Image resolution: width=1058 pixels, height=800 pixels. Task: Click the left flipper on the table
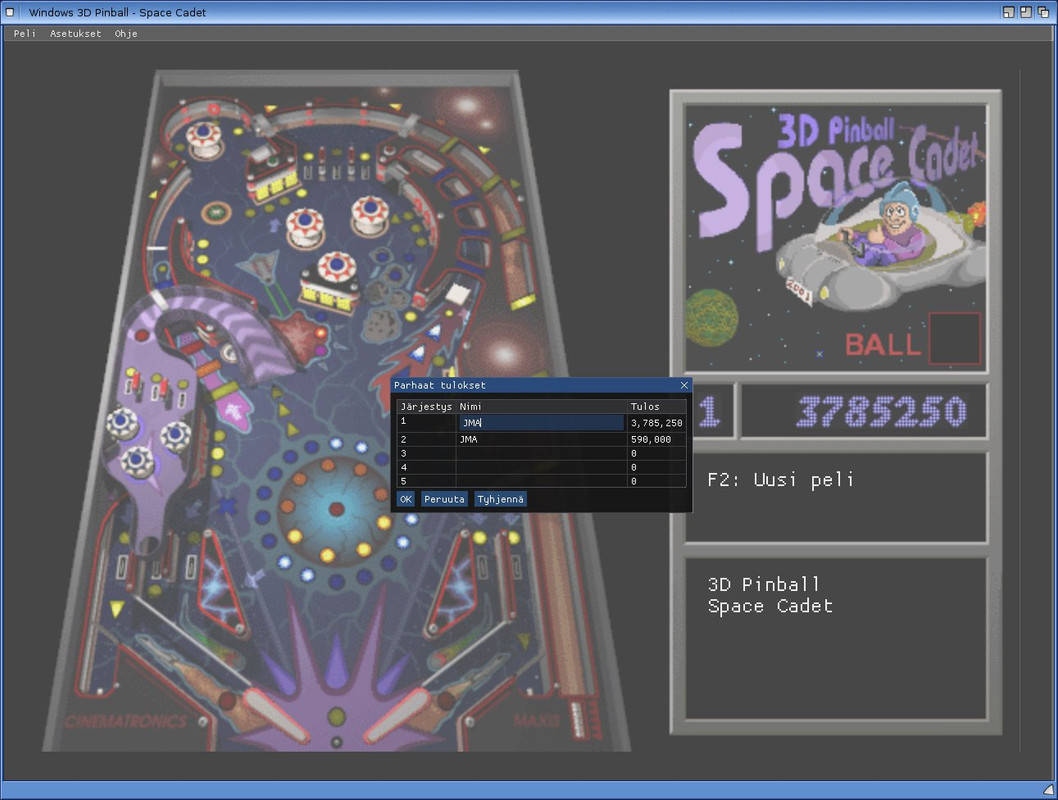point(276,715)
